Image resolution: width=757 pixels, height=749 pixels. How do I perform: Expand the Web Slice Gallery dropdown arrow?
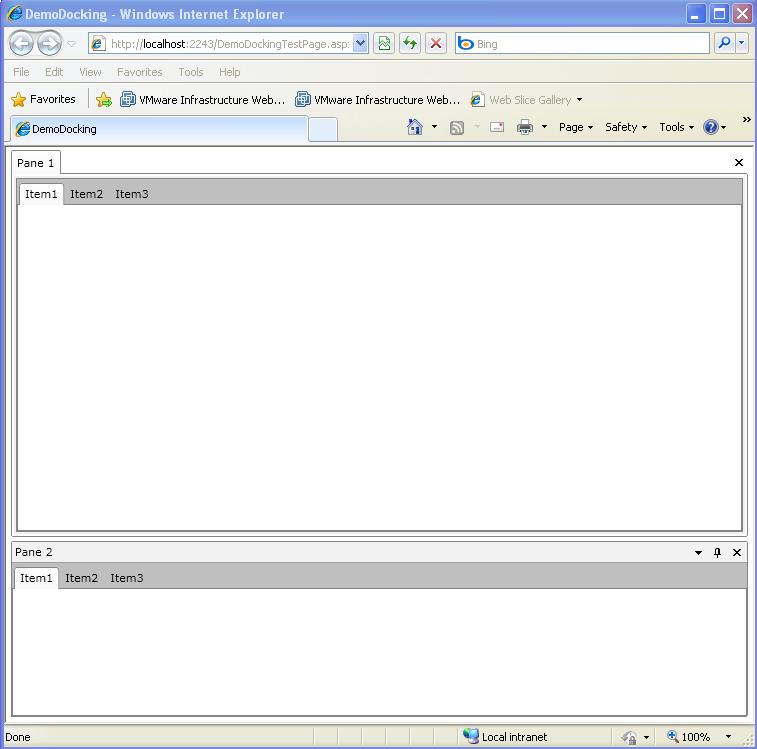[579, 100]
